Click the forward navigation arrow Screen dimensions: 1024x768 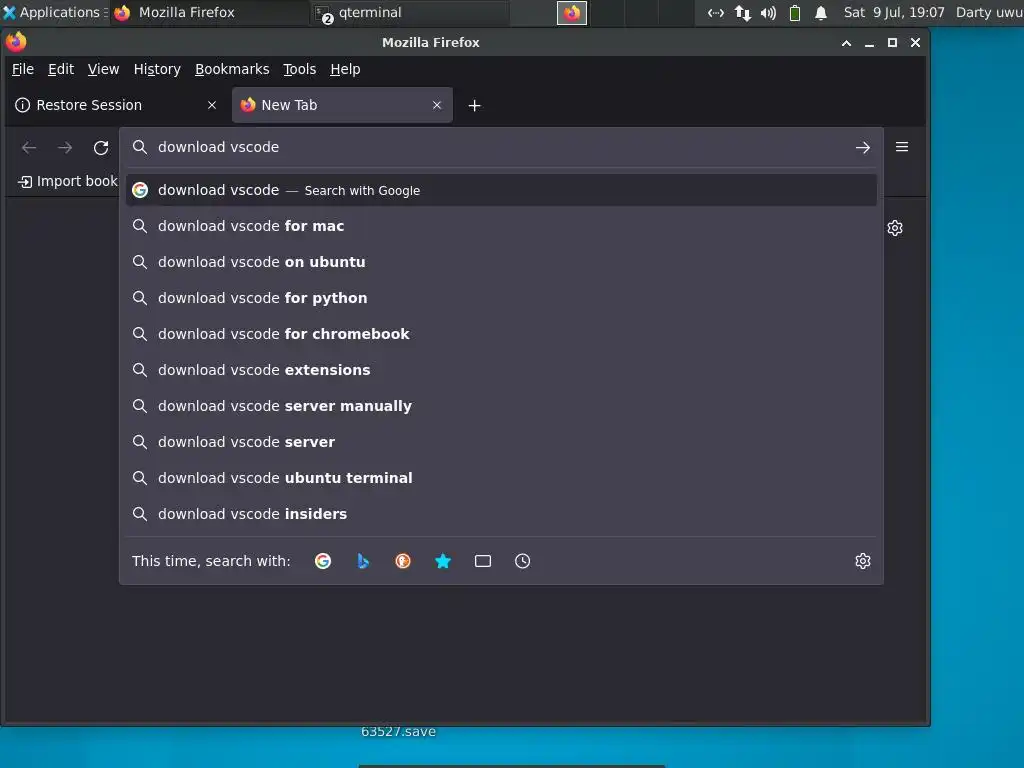[65, 148]
